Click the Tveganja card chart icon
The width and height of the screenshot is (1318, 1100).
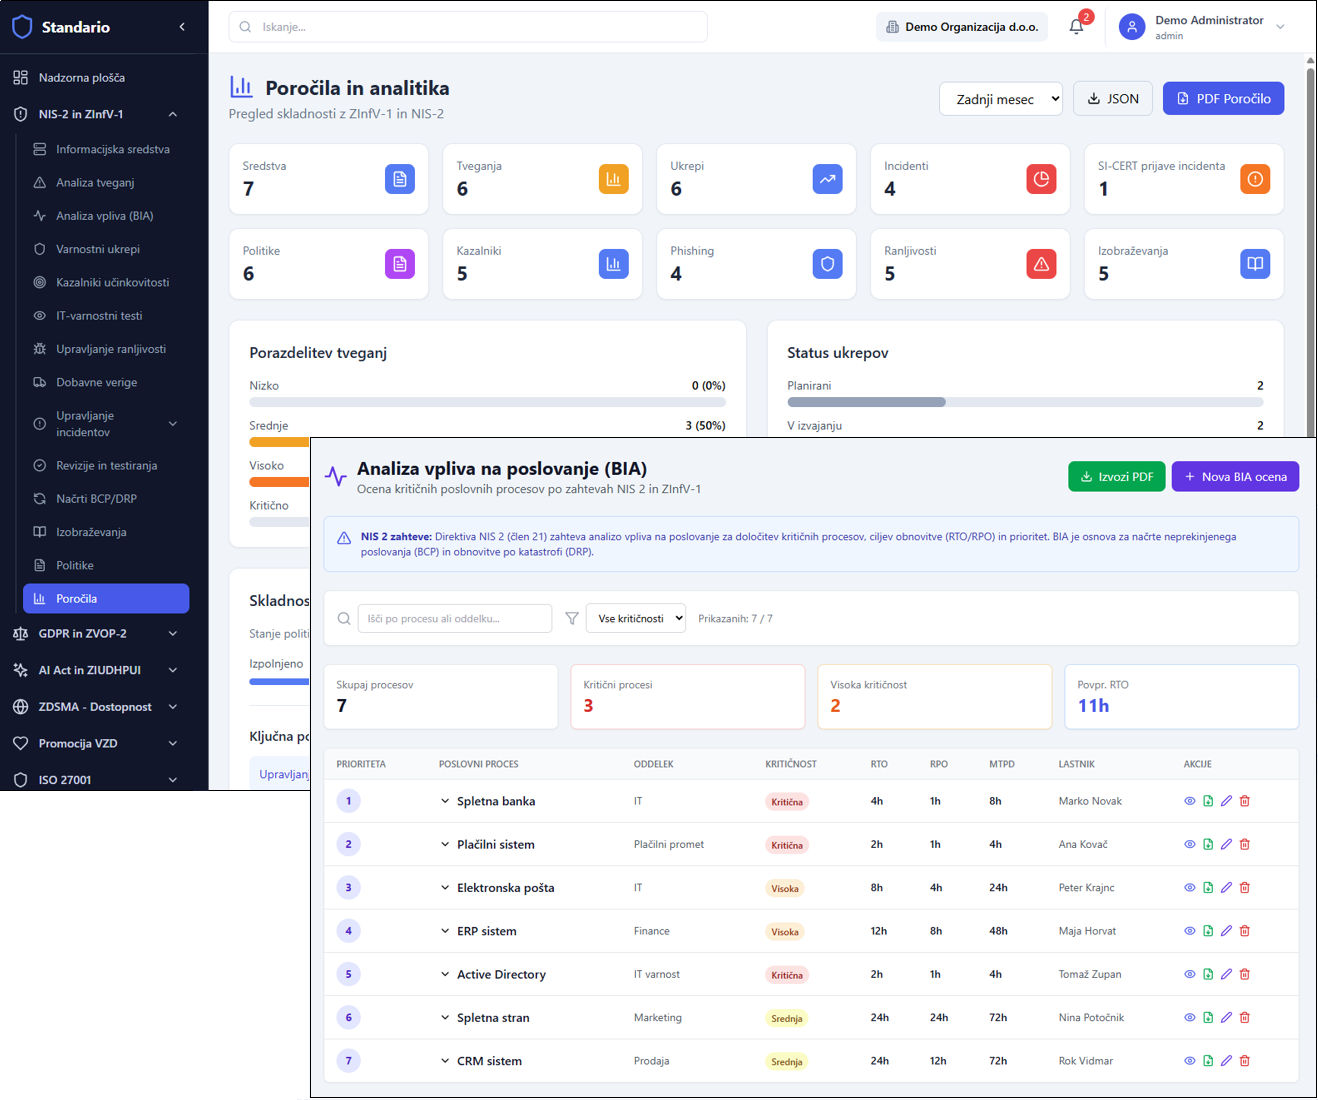614,179
